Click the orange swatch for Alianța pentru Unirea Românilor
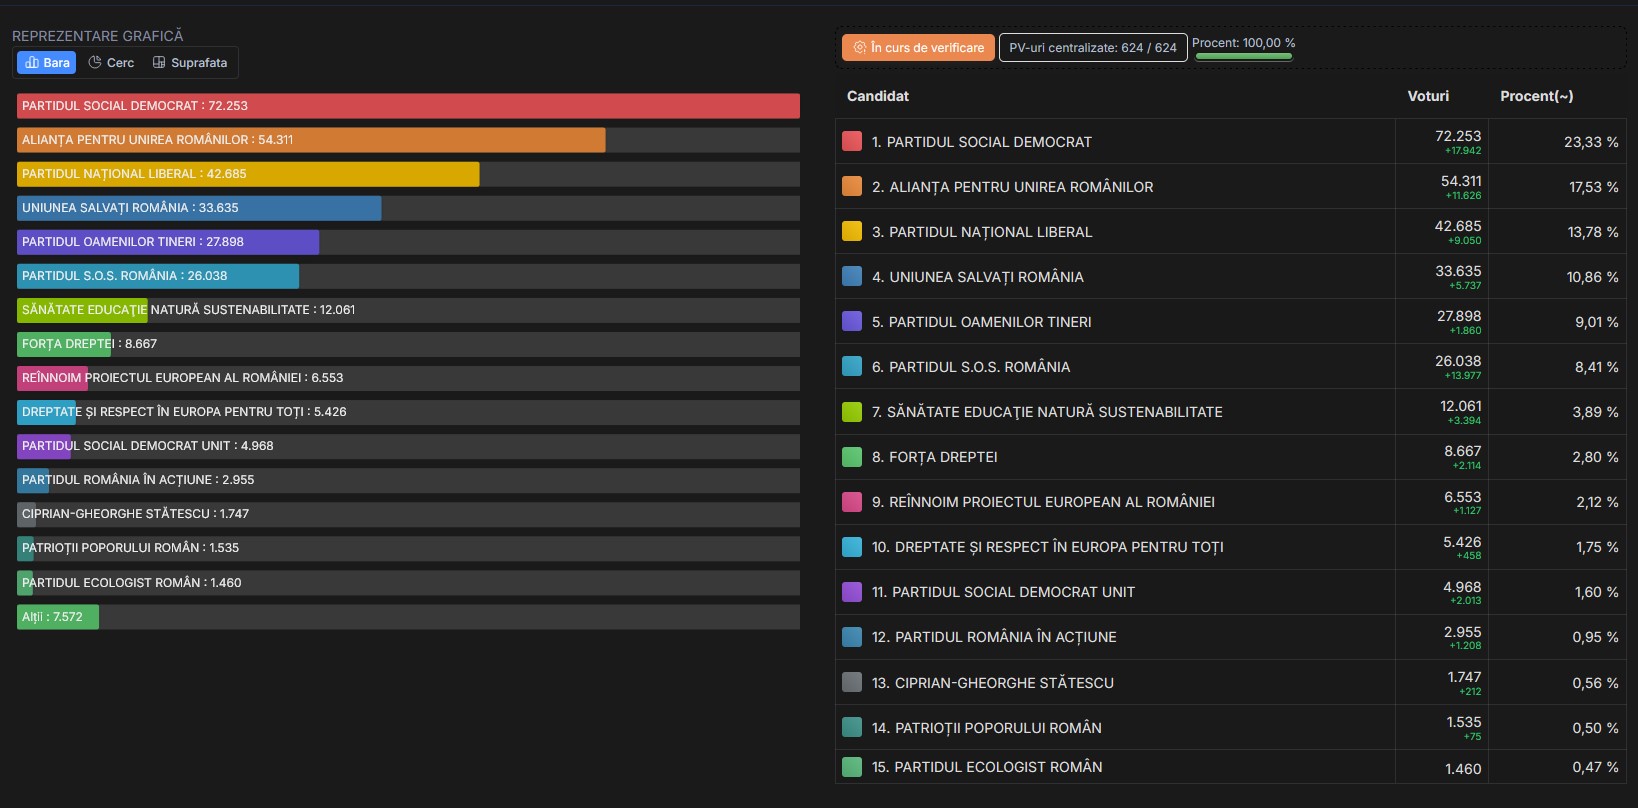1638x808 pixels. pos(852,186)
